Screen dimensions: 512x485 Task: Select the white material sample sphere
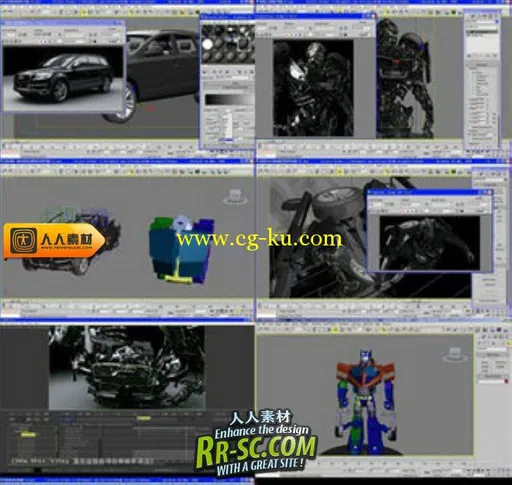[208, 44]
